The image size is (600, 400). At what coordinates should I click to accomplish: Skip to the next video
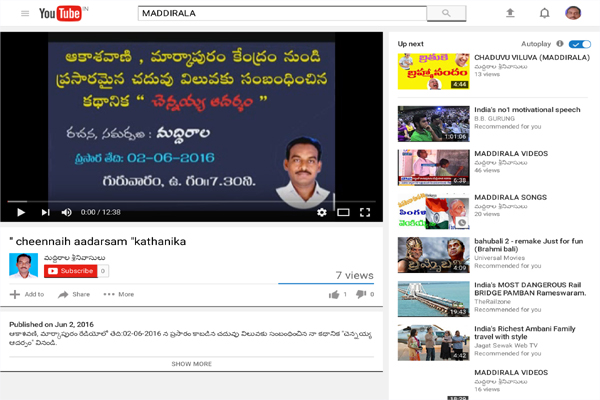pos(46,212)
